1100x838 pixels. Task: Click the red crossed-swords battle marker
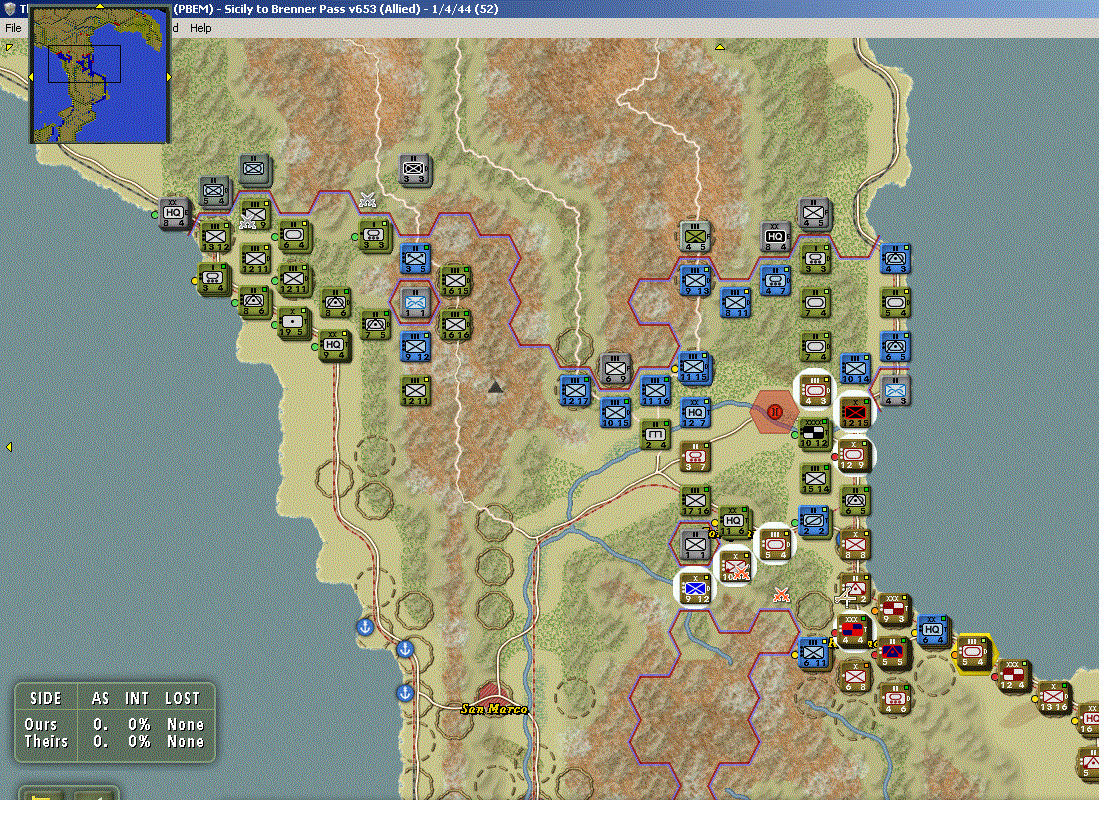tap(781, 595)
